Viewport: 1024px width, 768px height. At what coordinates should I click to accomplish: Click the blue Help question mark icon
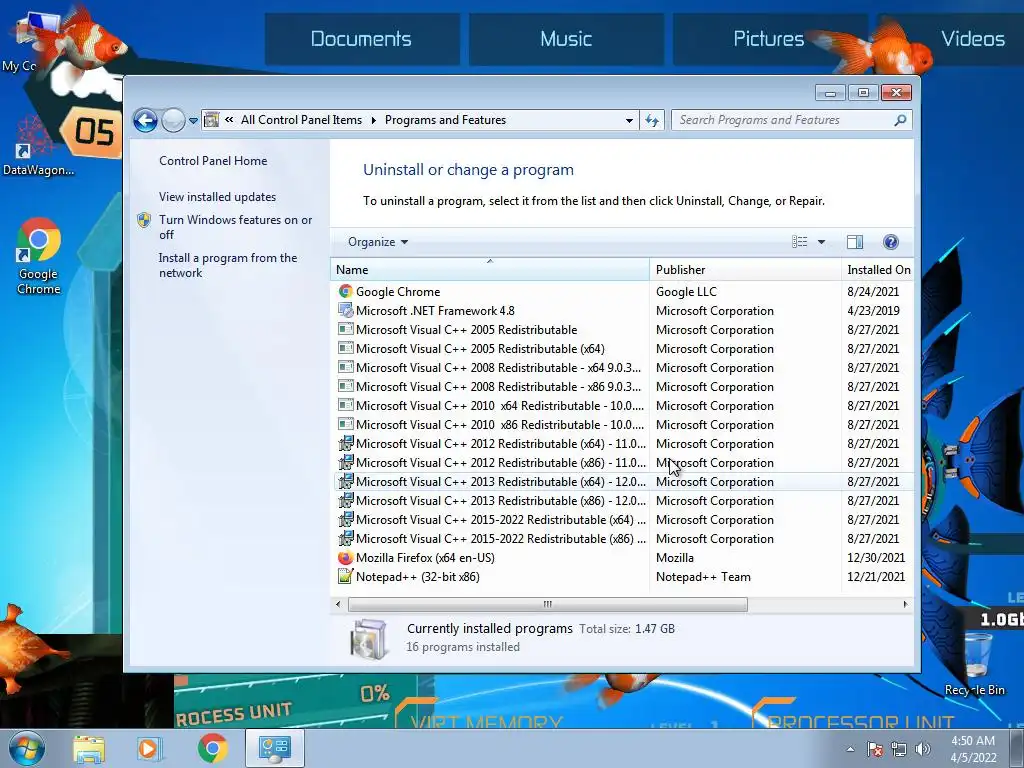point(890,242)
